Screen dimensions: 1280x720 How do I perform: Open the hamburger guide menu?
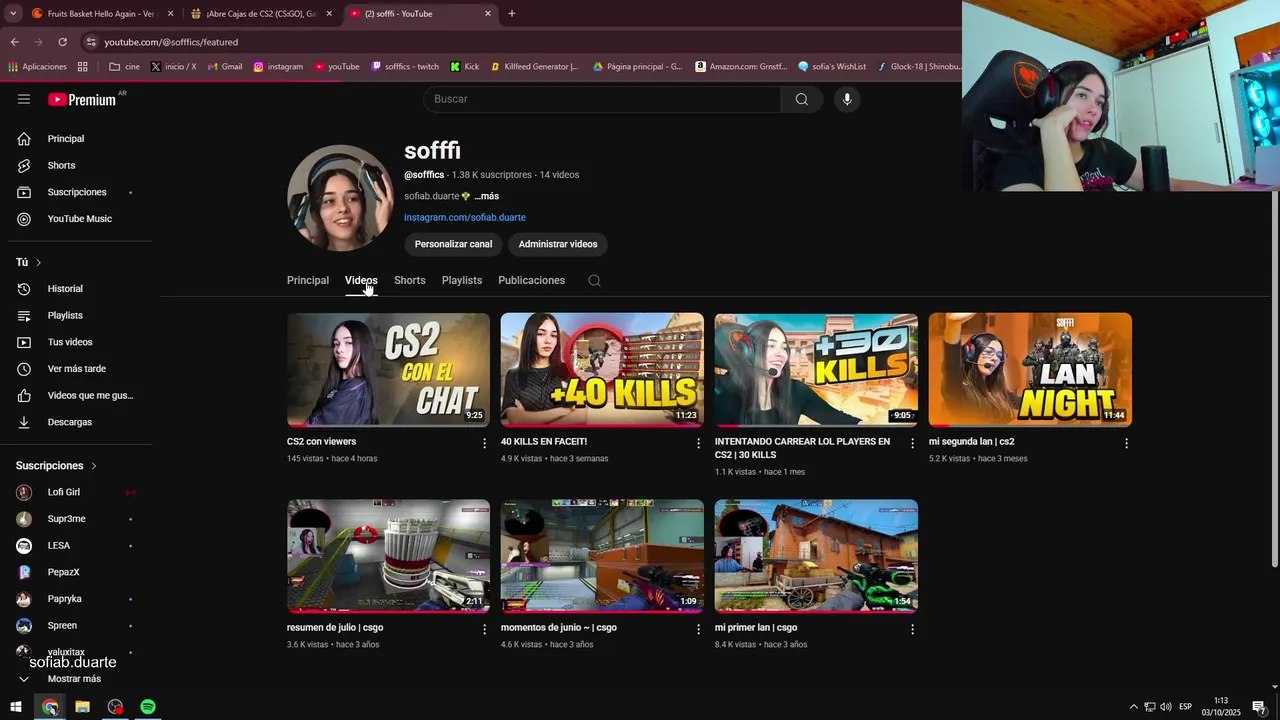coord(24,99)
